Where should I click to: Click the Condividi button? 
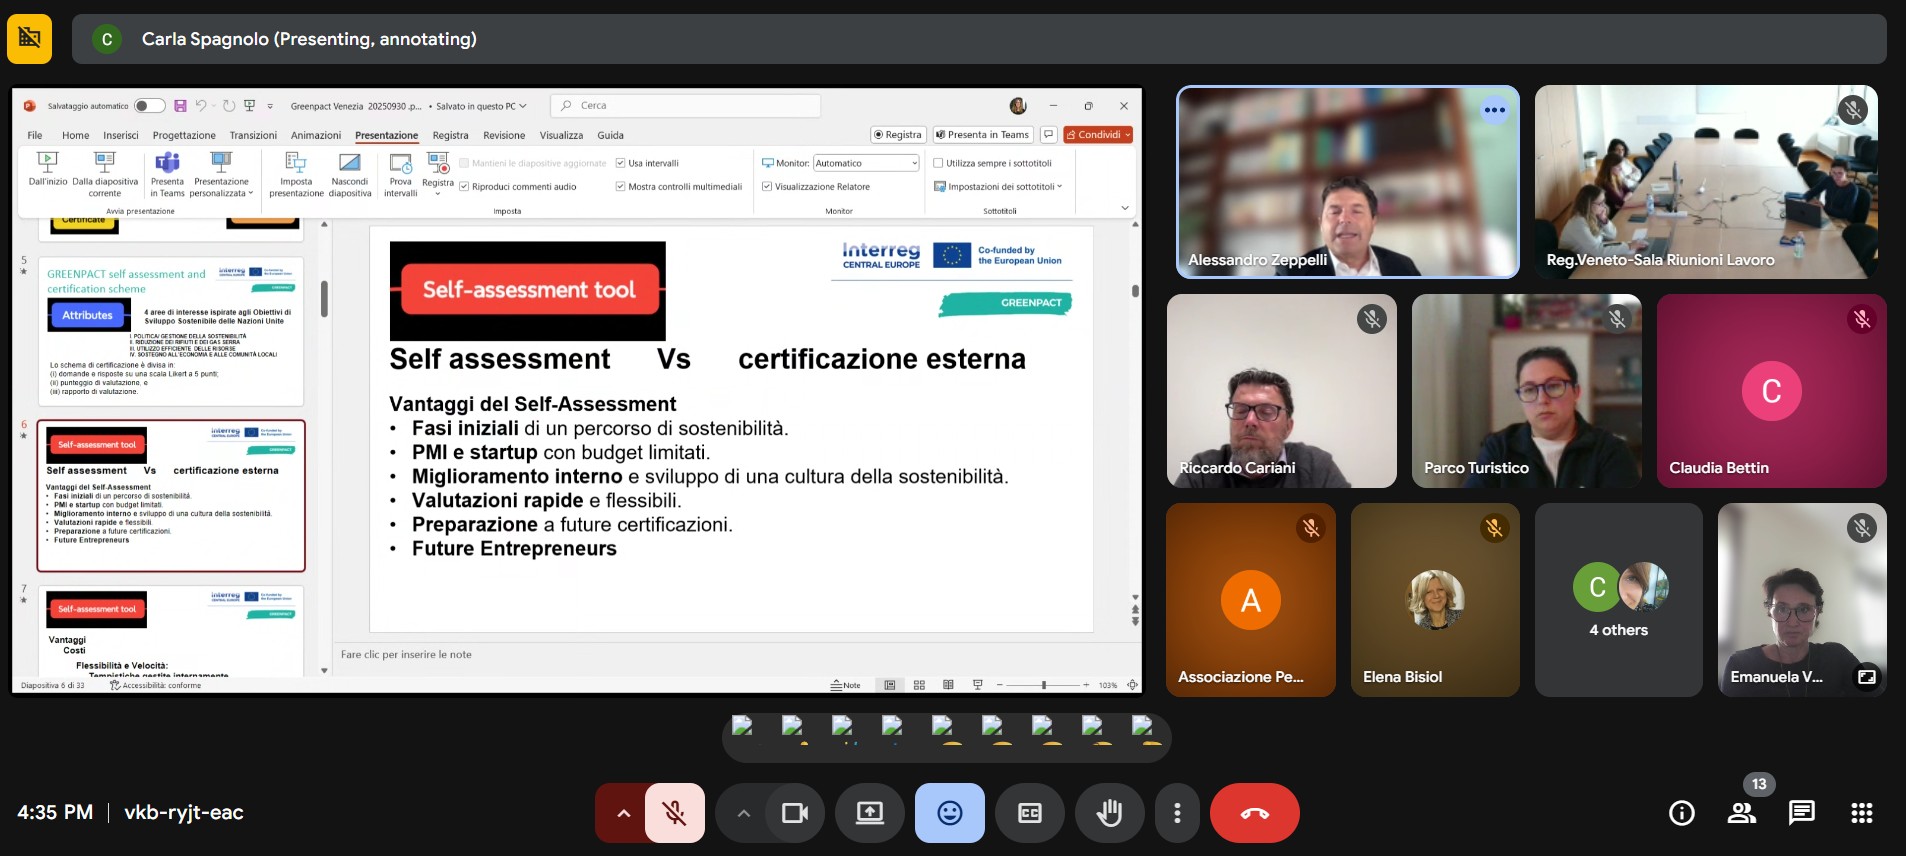(1097, 135)
